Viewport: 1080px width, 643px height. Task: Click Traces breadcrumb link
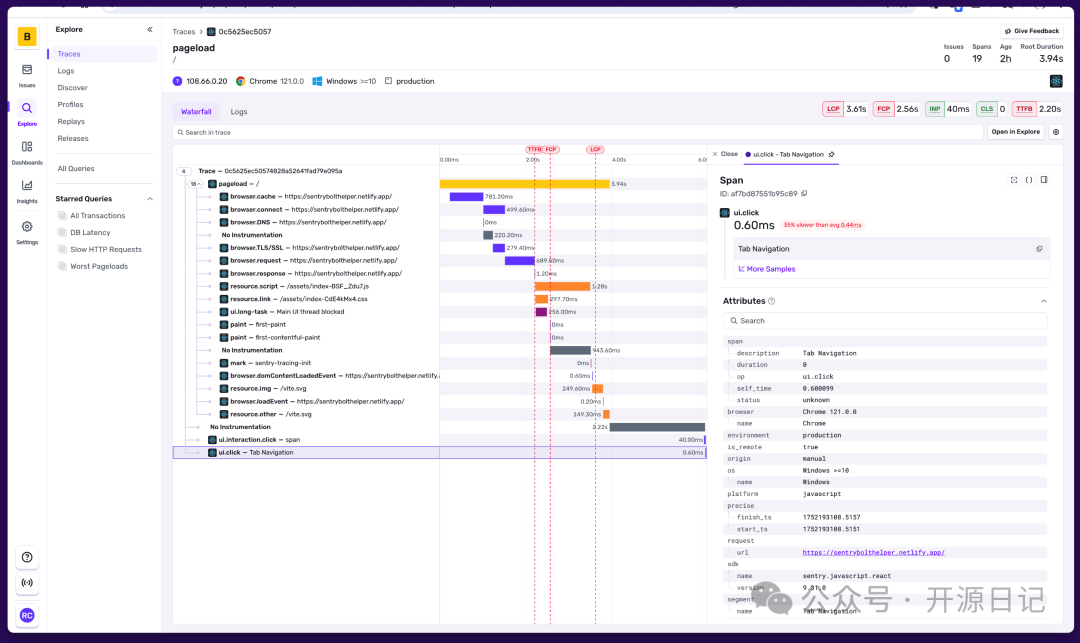184,32
